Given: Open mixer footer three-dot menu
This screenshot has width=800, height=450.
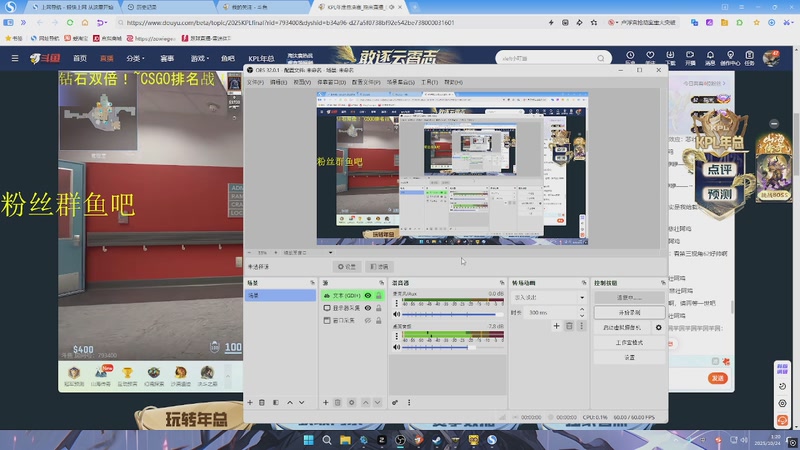Looking at the screenshot, I should 409,403.
